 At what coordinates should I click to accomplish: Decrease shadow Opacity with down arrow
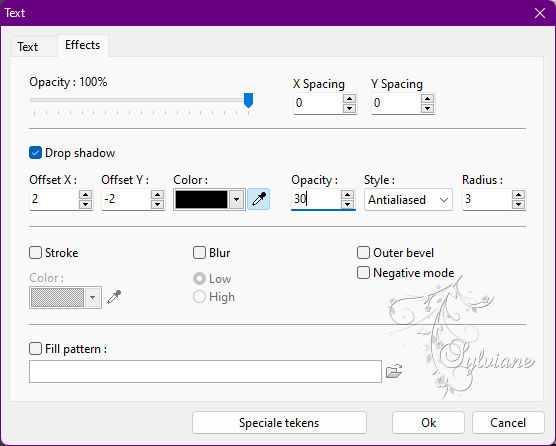[x=348, y=204]
